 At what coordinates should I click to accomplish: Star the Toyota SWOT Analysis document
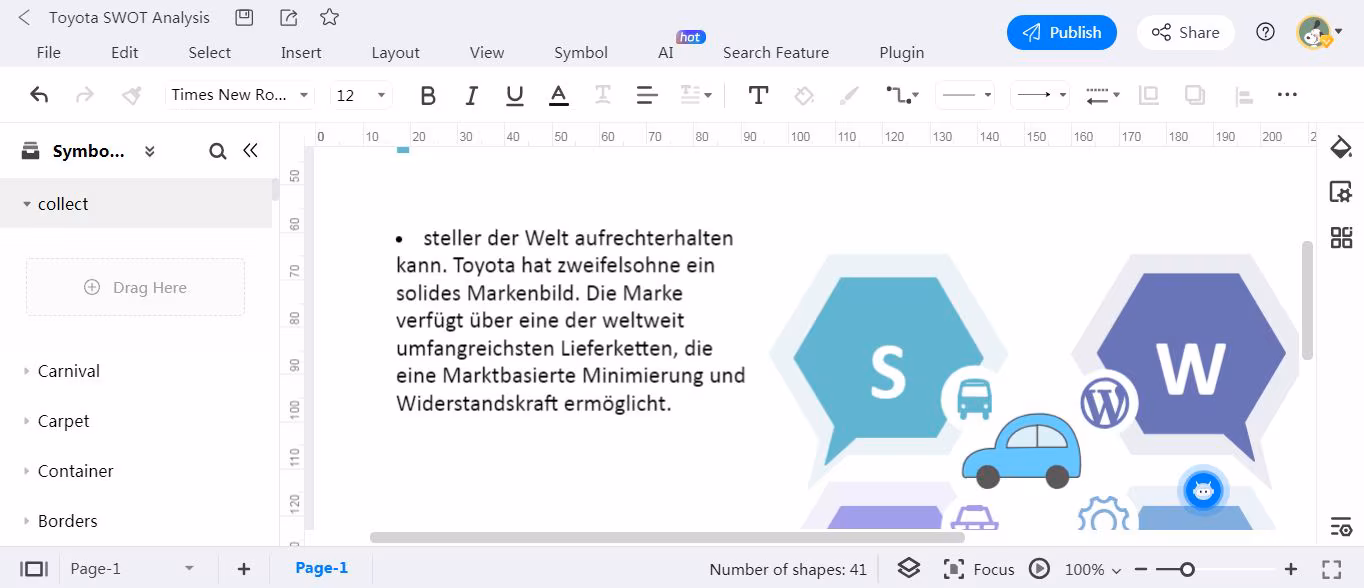[x=329, y=17]
